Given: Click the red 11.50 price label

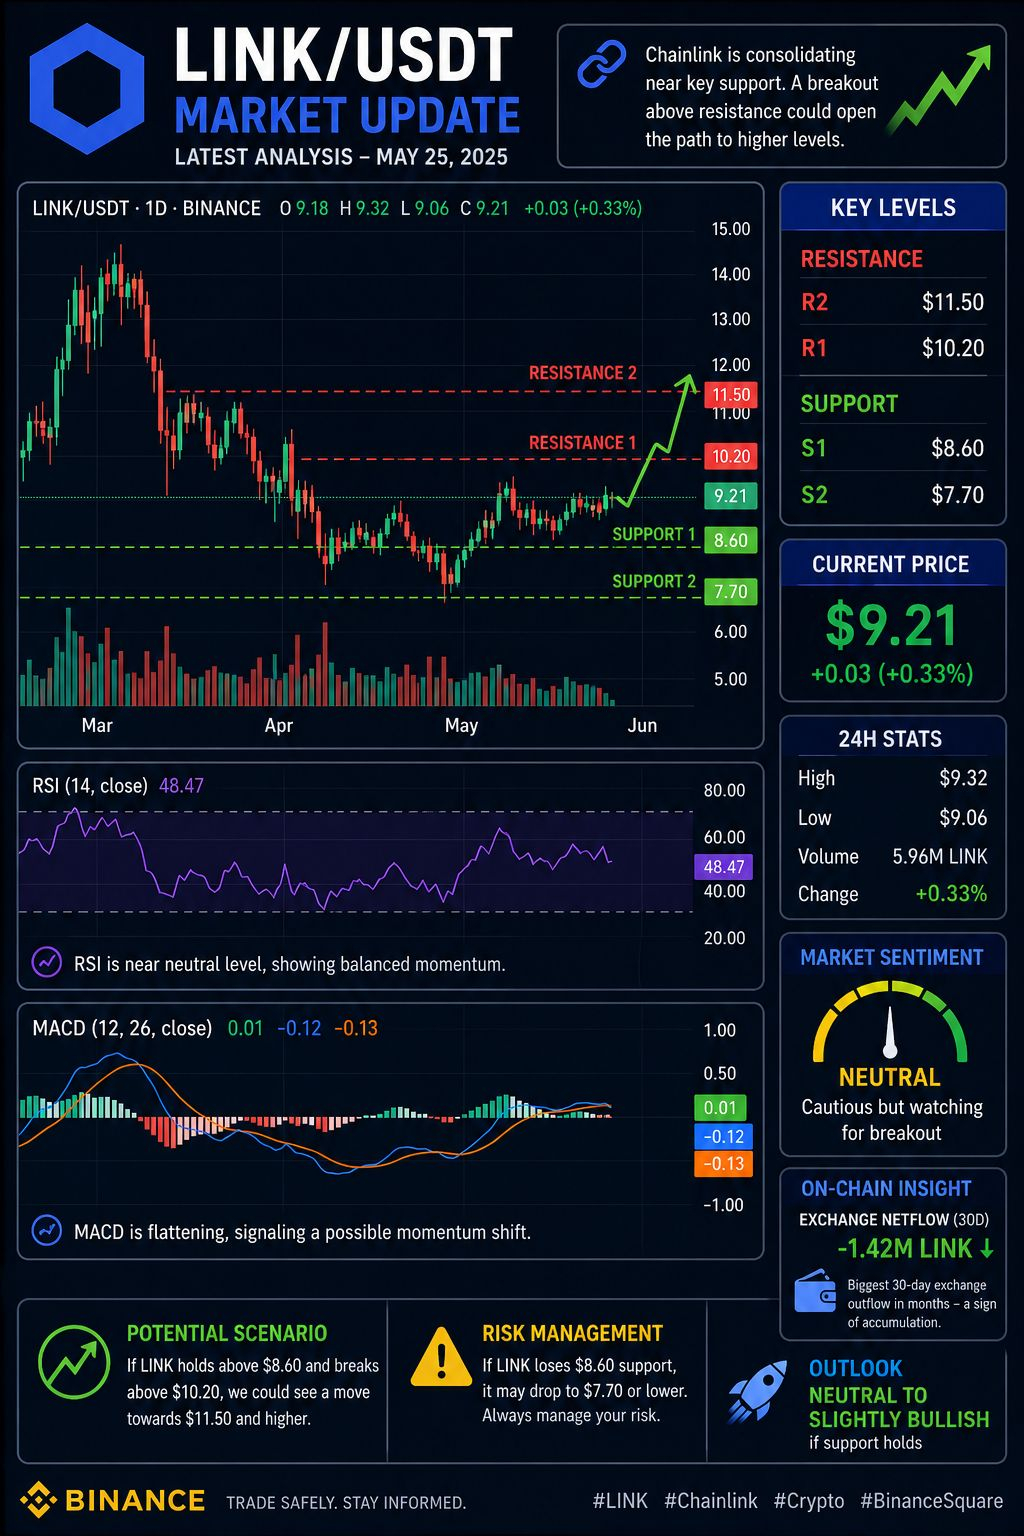Looking at the screenshot, I should click(x=731, y=394).
